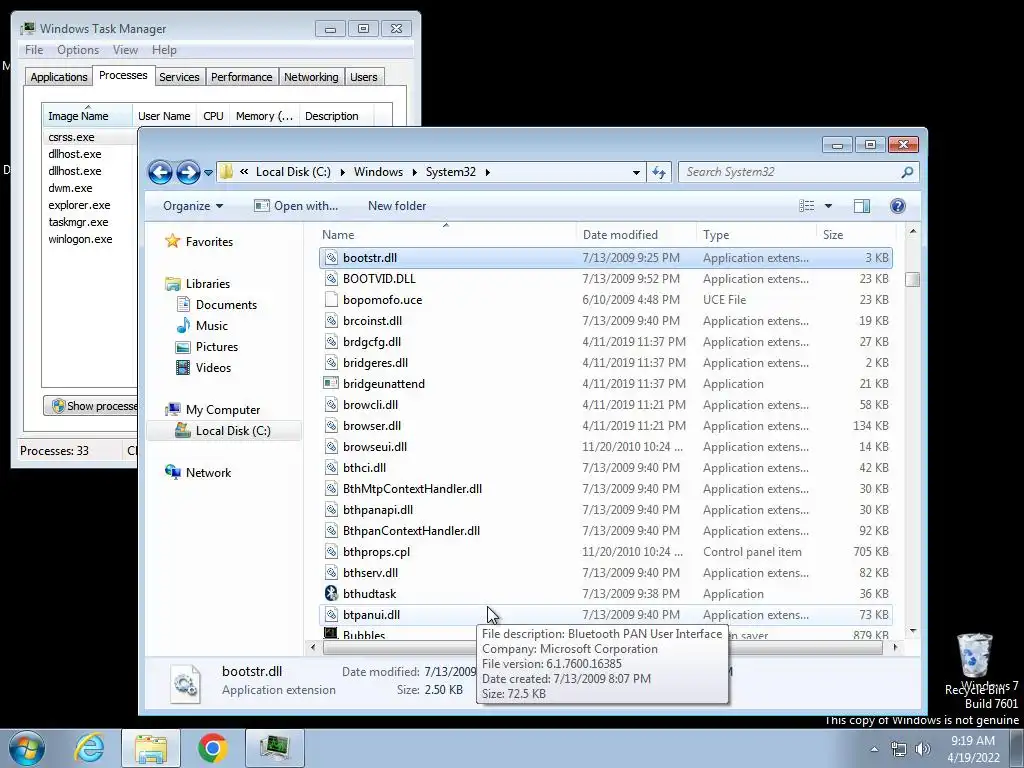Go forward with the Explorer forward arrow
Screen dimensions: 1024x768
(188, 172)
